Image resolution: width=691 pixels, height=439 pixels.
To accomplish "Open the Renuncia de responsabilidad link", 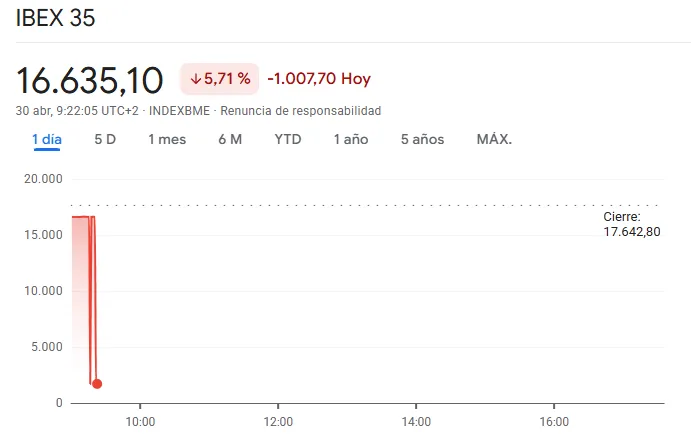I will click(300, 110).
